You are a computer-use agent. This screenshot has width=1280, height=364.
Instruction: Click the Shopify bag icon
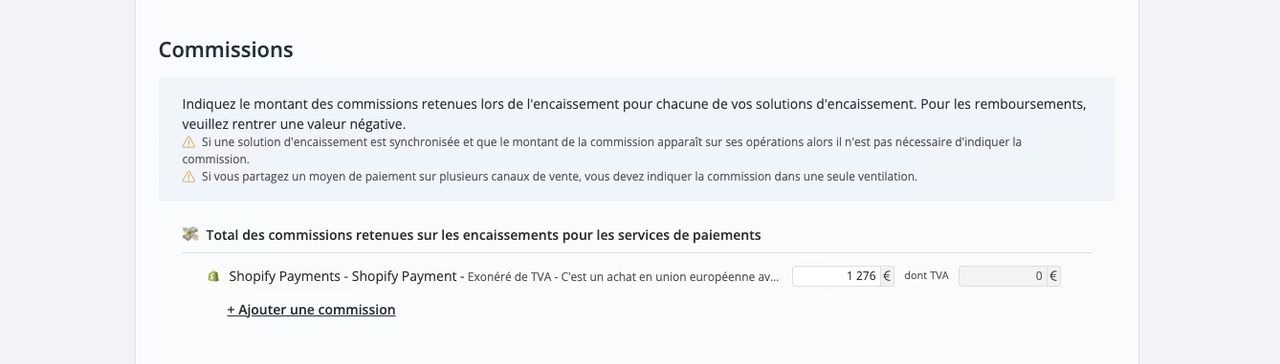click(x=213, y=276)
